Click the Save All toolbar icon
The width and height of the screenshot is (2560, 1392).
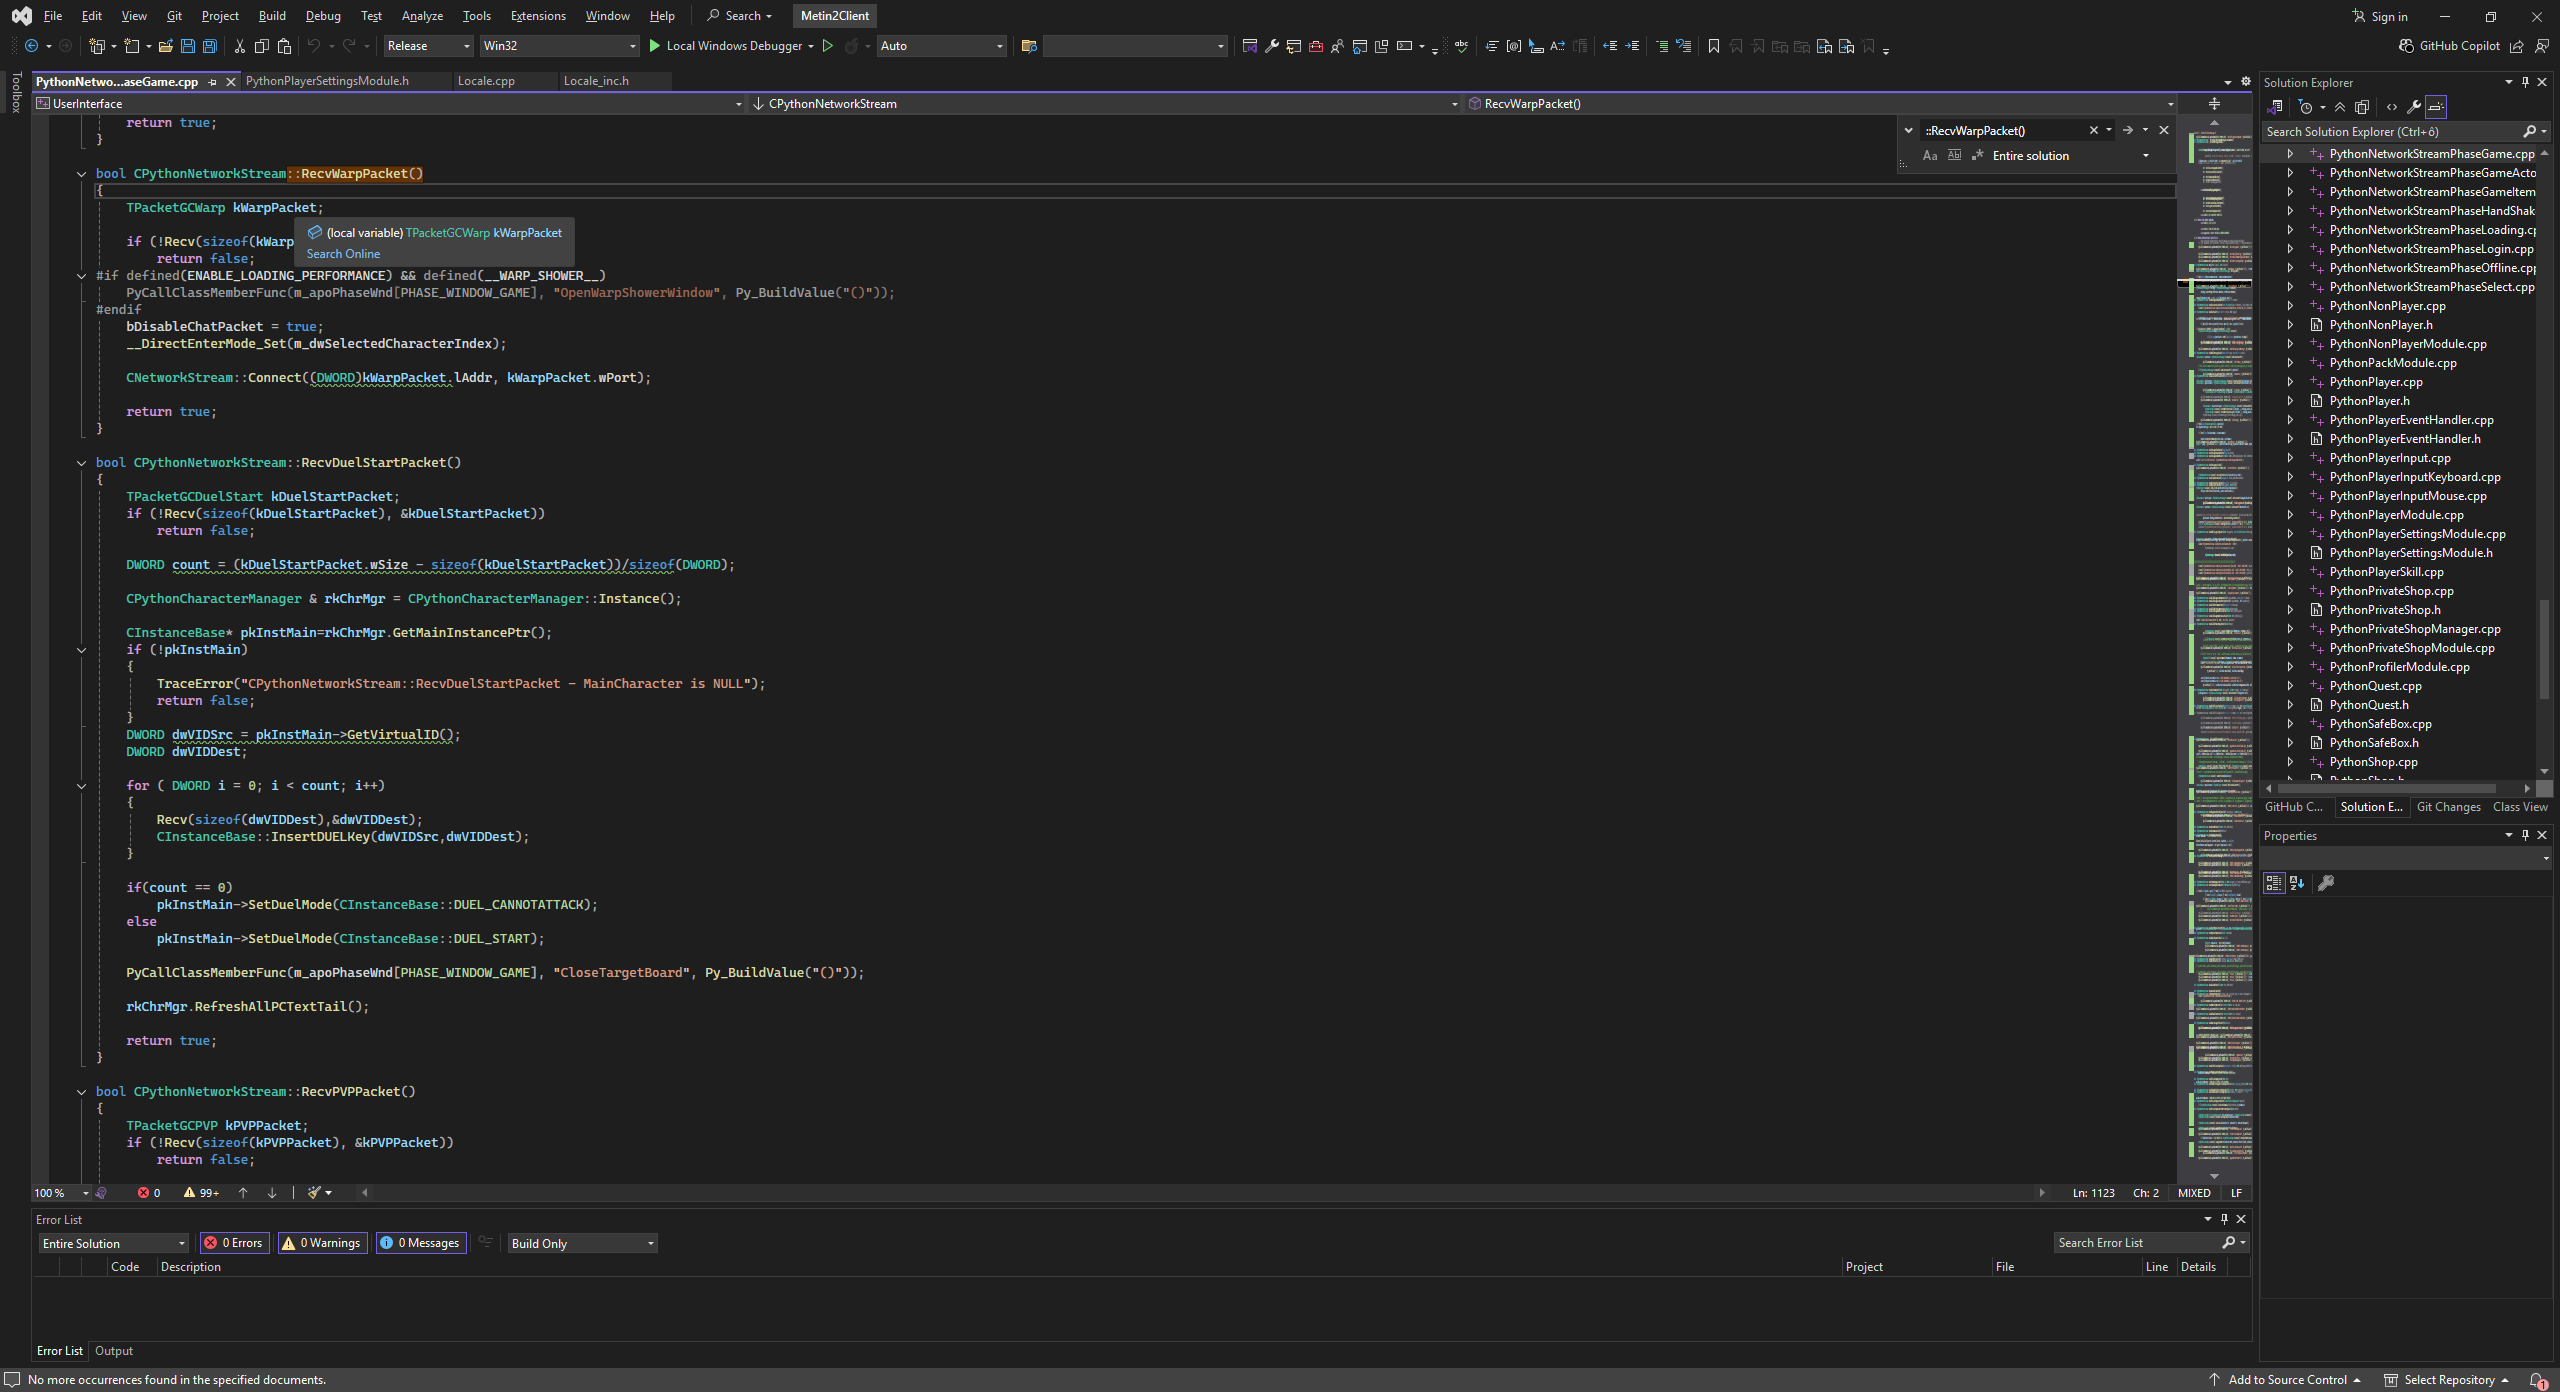(209, 46)
